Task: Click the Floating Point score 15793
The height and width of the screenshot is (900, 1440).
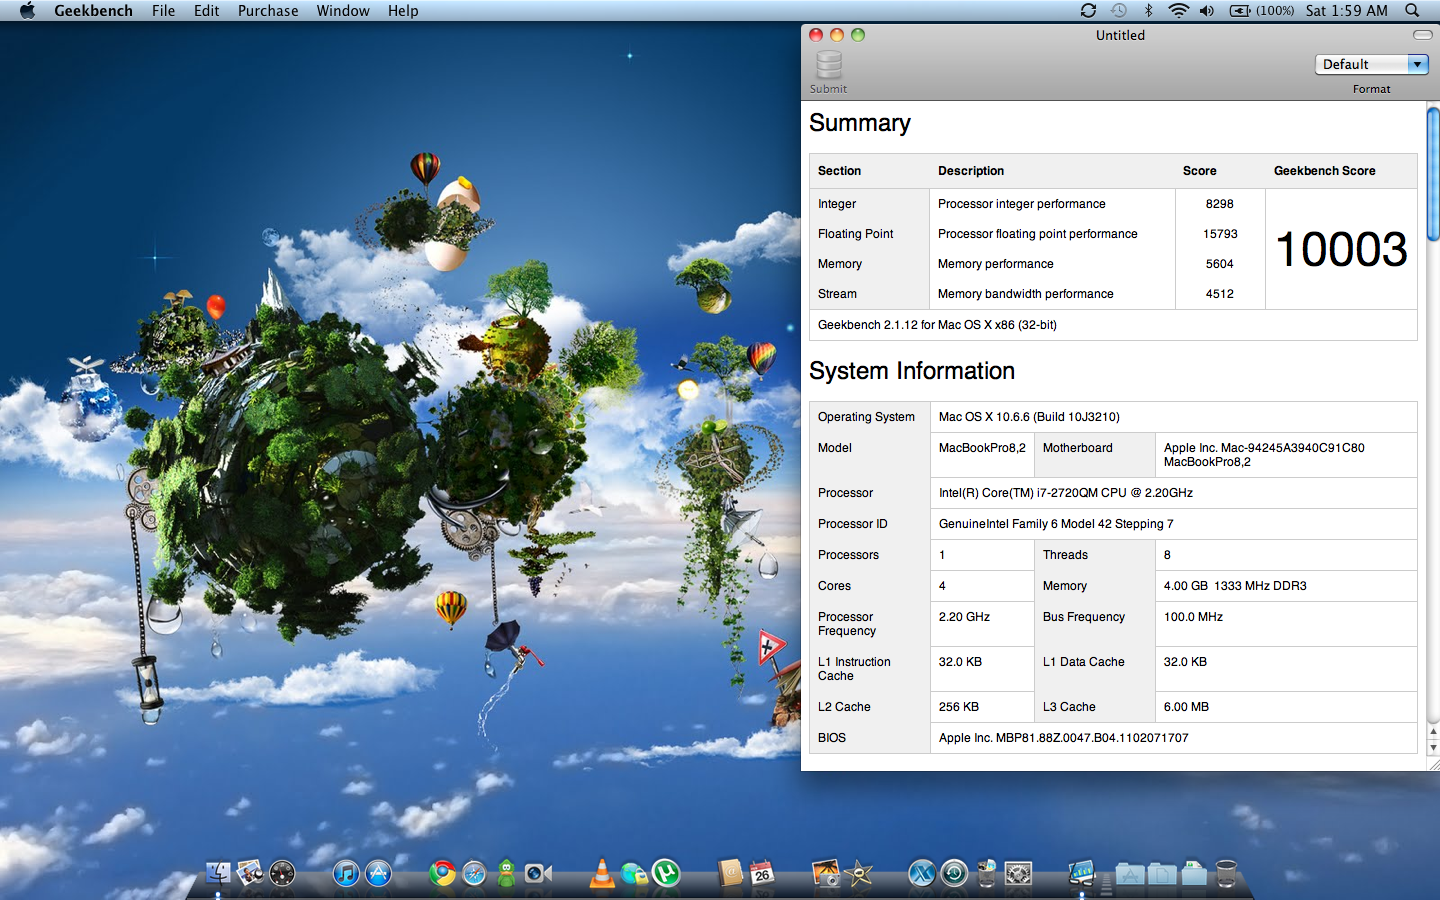Action: (1220, 233)
